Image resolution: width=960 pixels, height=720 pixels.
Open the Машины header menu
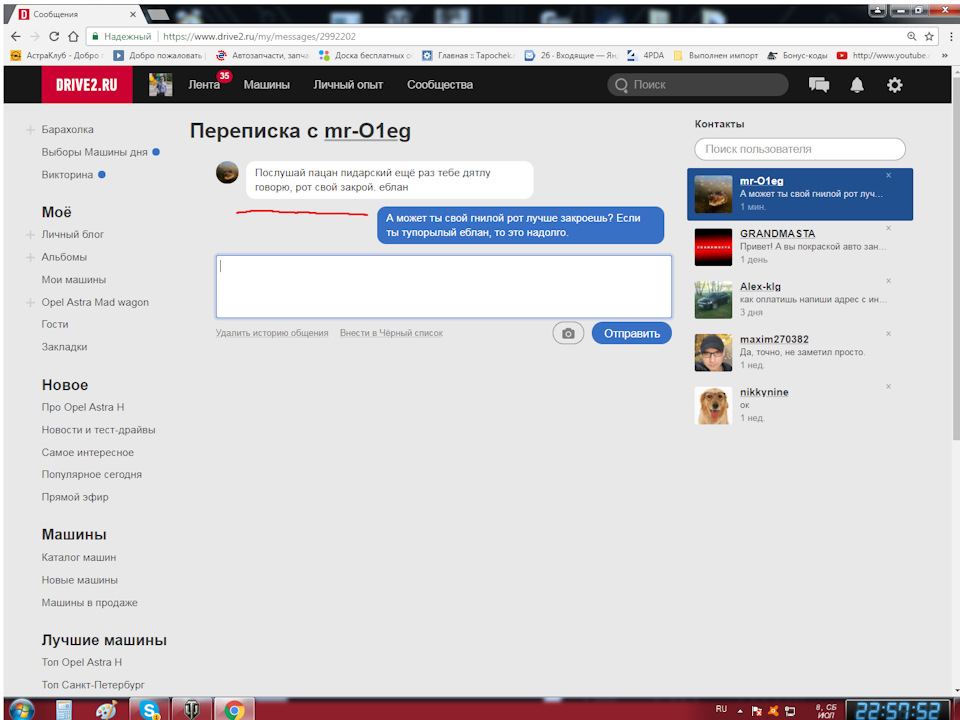pyautogui.click(x=266, y=85)
